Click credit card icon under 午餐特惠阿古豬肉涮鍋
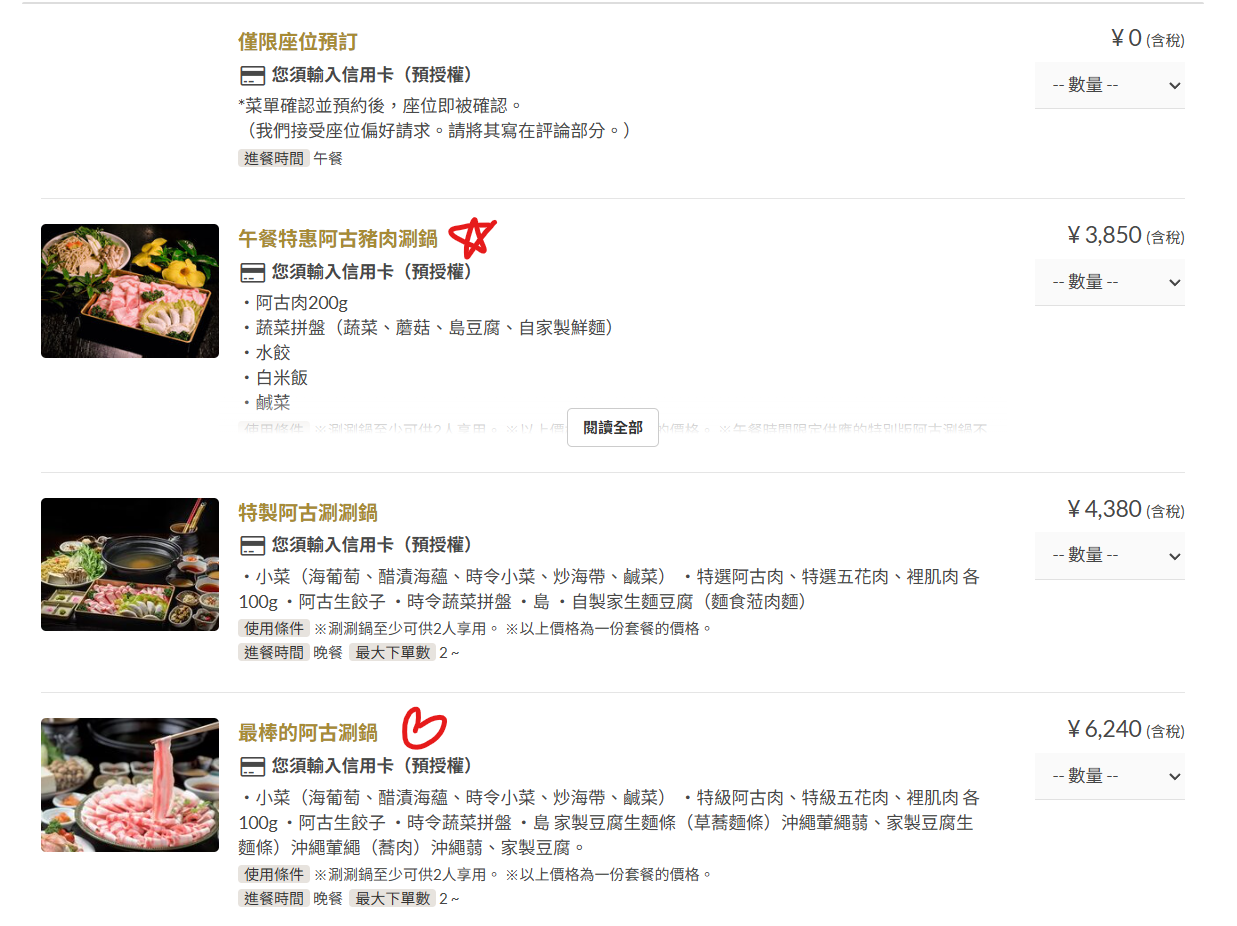This screenshot has height=926, width=1237. (253, 272)
